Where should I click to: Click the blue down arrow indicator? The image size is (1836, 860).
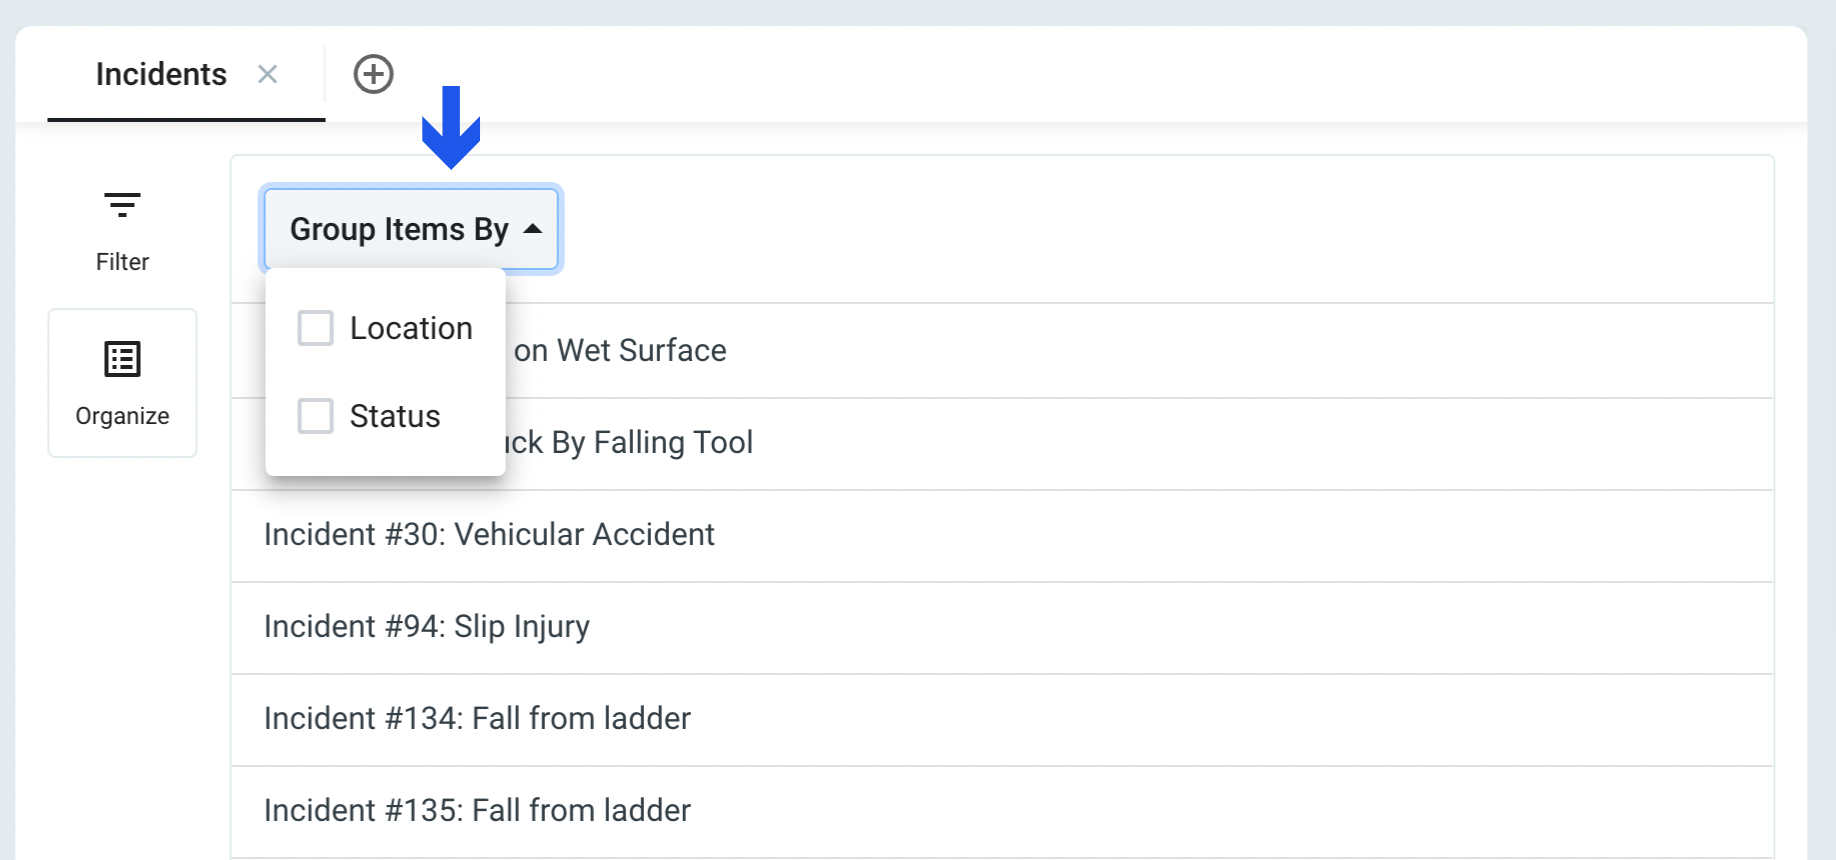pos(451,127)
